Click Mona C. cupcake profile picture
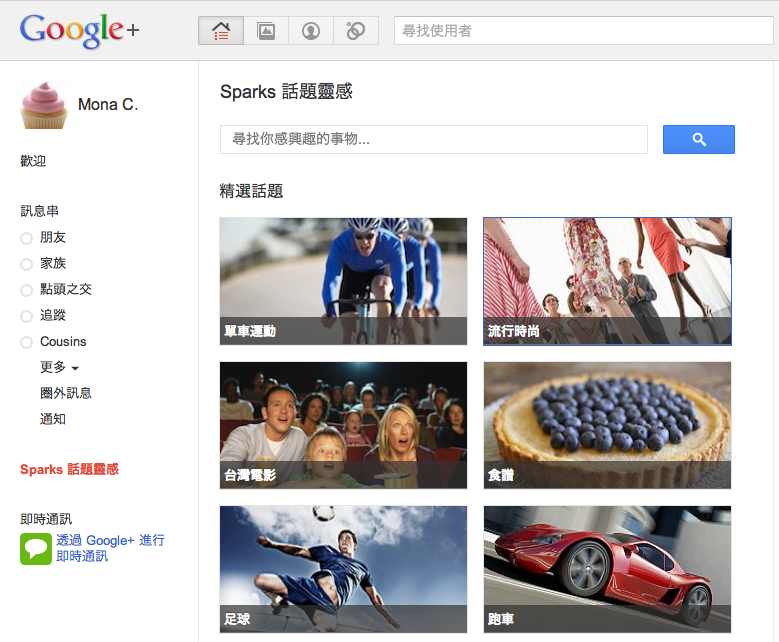The width and height of the screenshot is (779, 642). 44,105
